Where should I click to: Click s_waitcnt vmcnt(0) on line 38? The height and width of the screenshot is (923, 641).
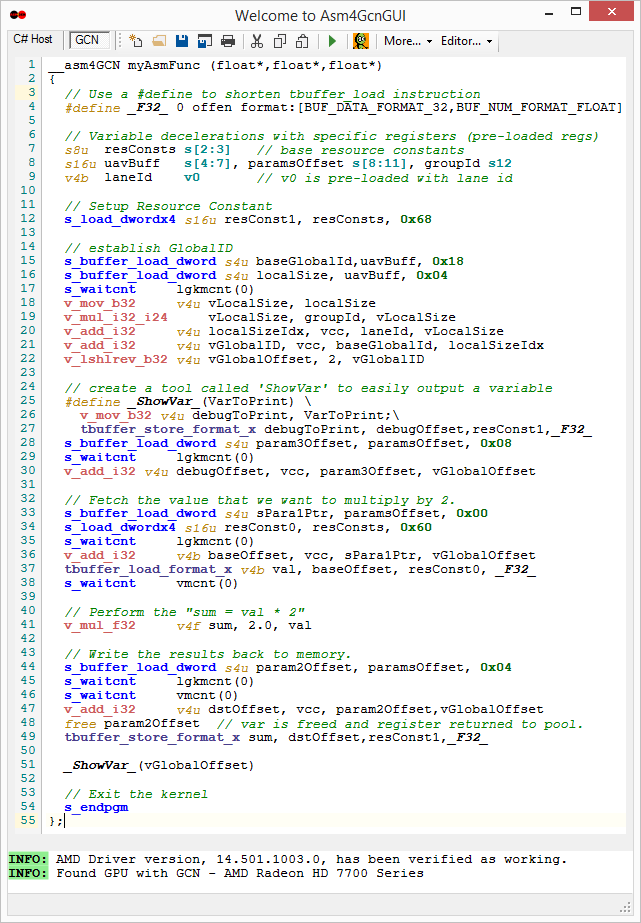tap(151, 583)
